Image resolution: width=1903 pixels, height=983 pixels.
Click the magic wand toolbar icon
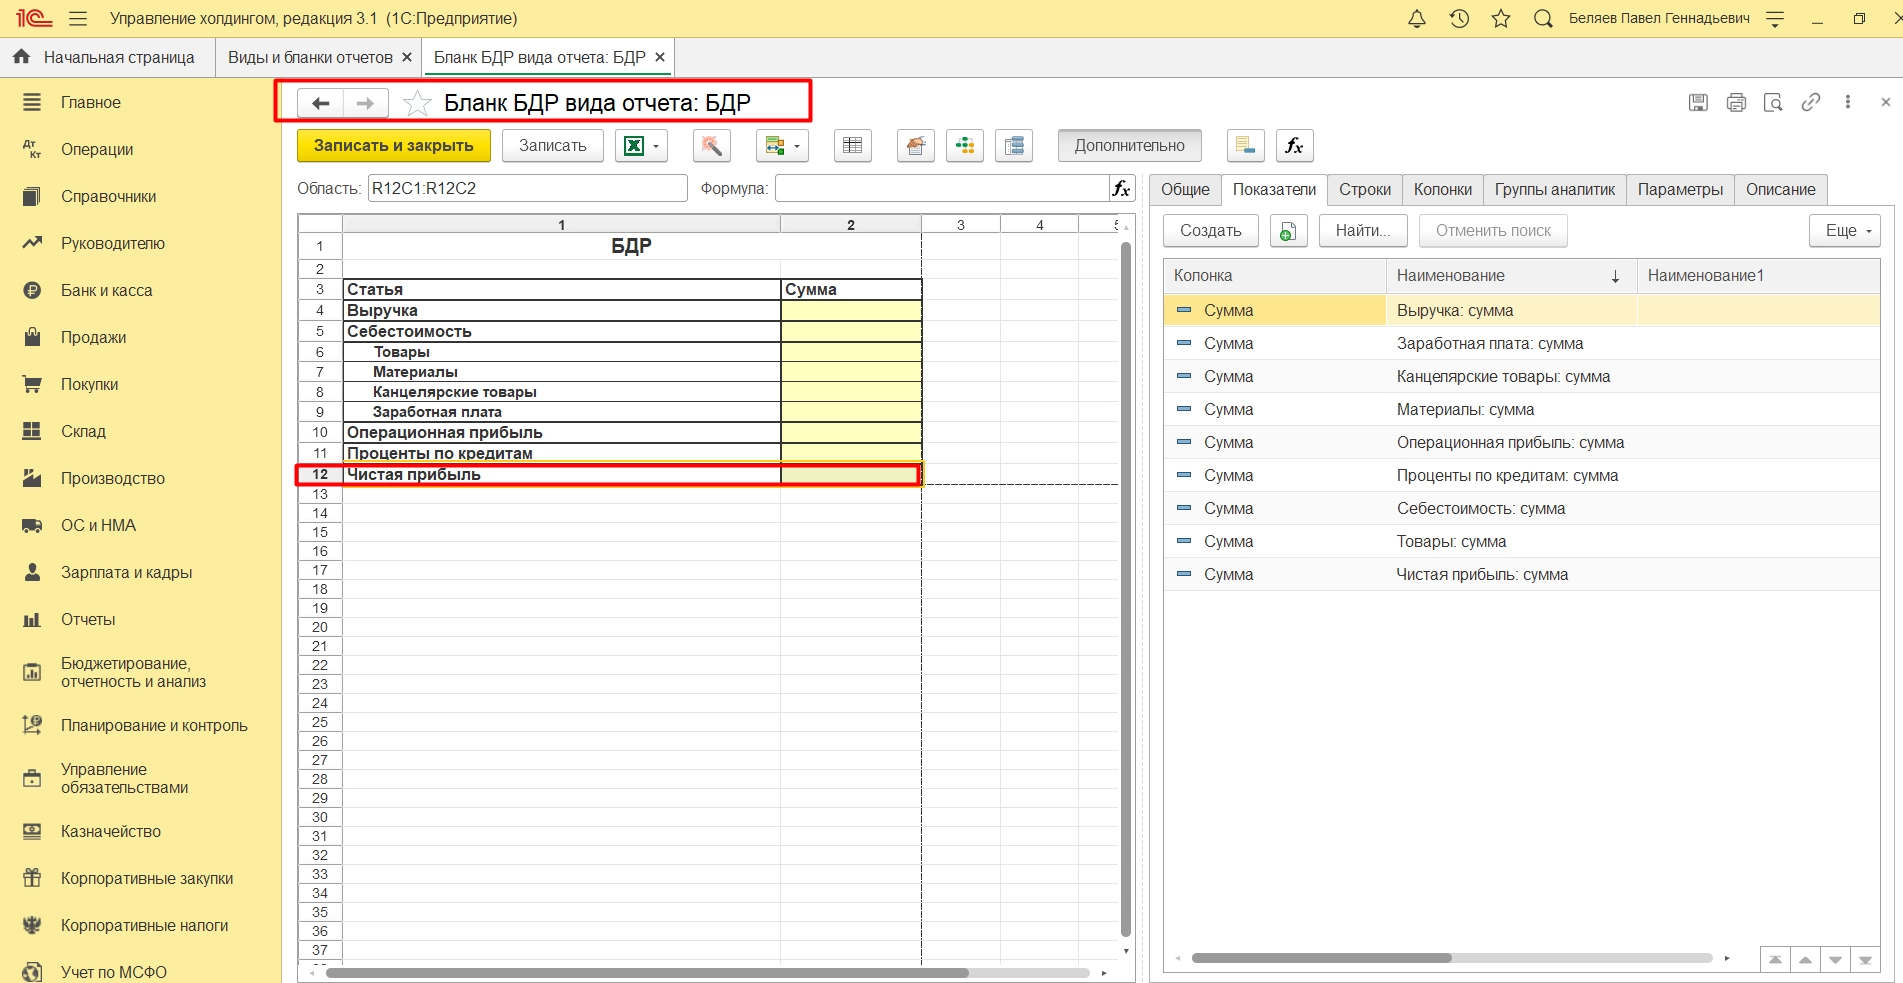[711, 146]
